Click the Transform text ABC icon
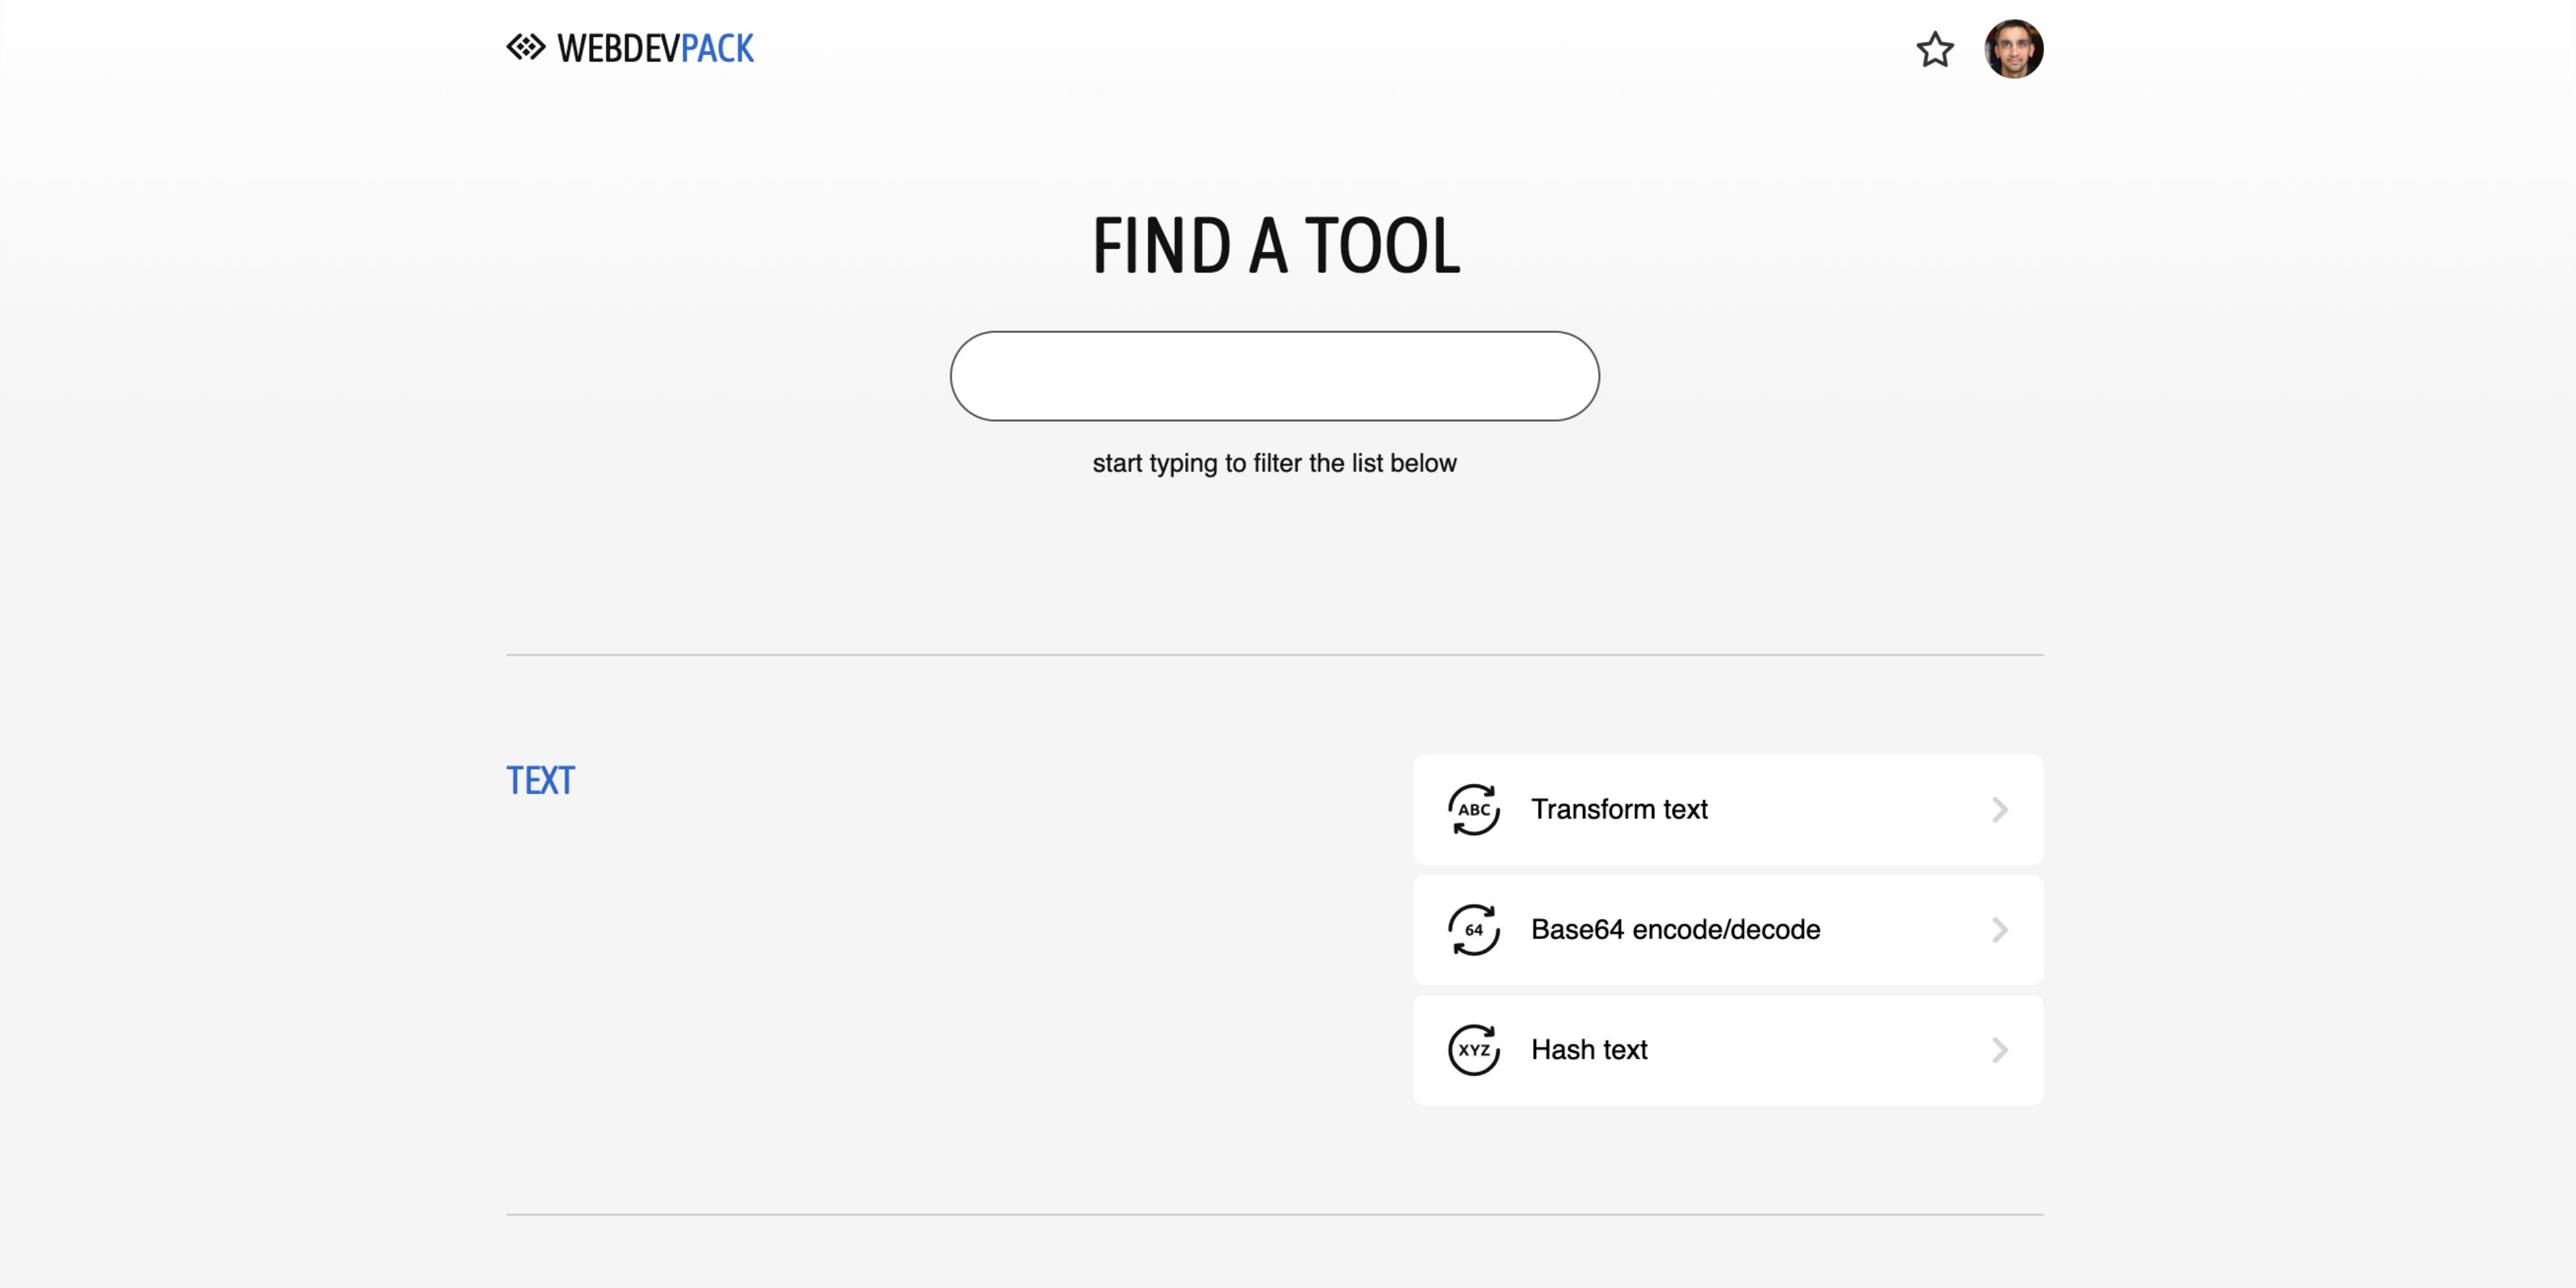 click(x=1474, y=809)
